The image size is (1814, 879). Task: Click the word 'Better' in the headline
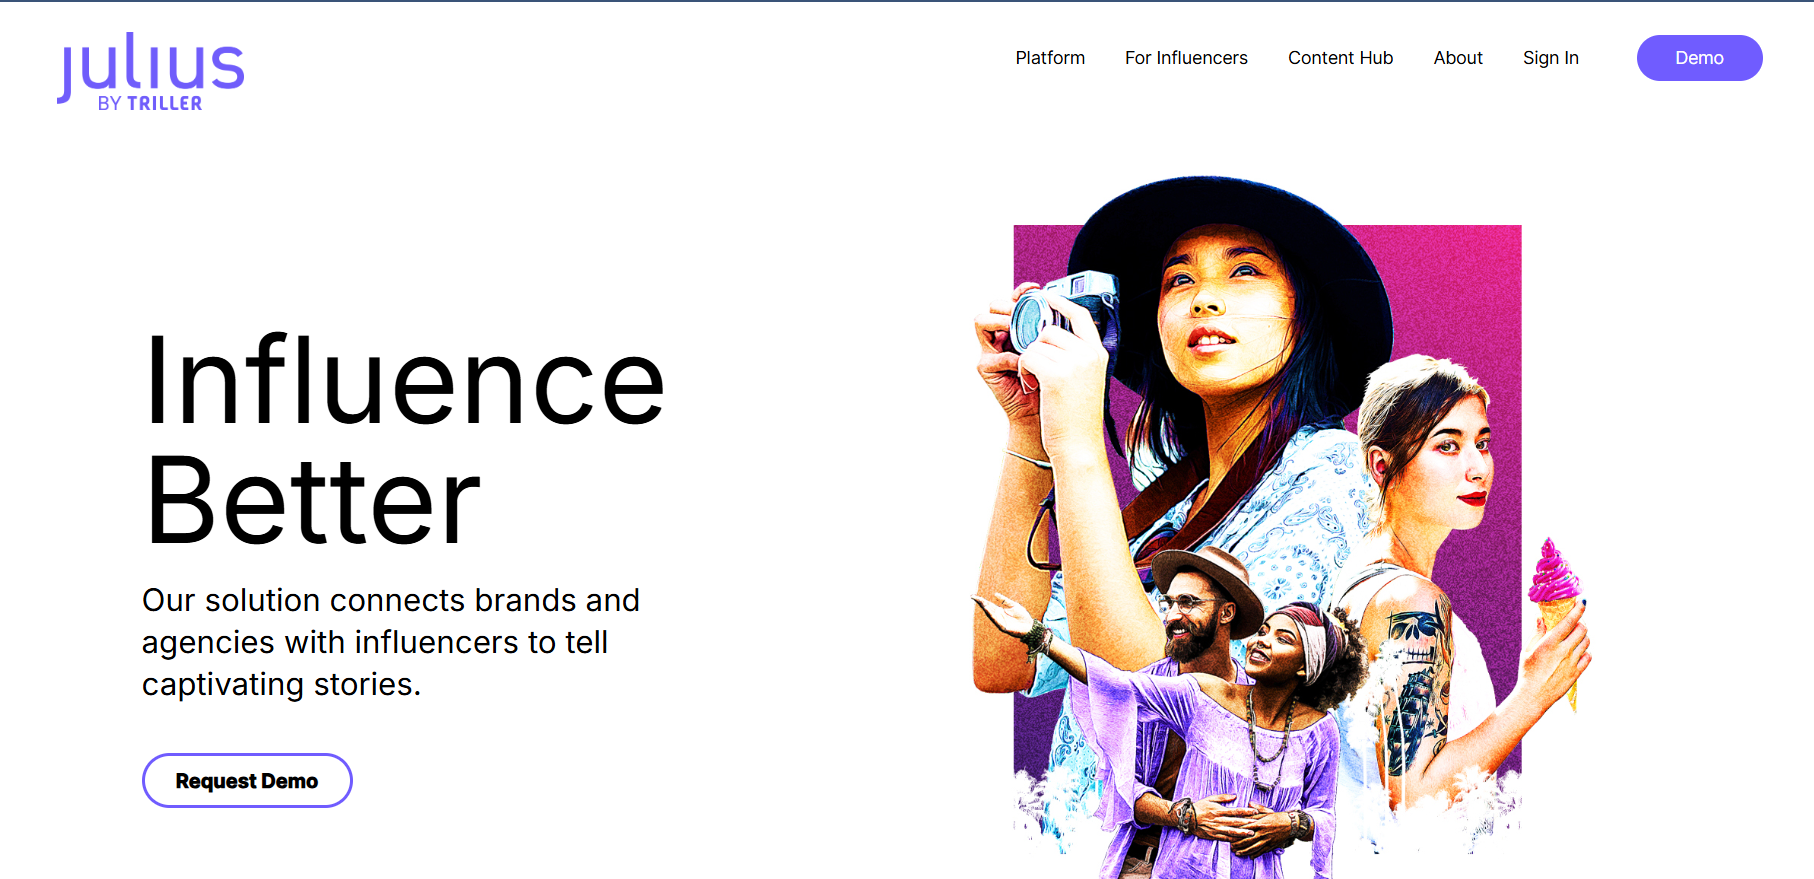[x=312, y=501]
